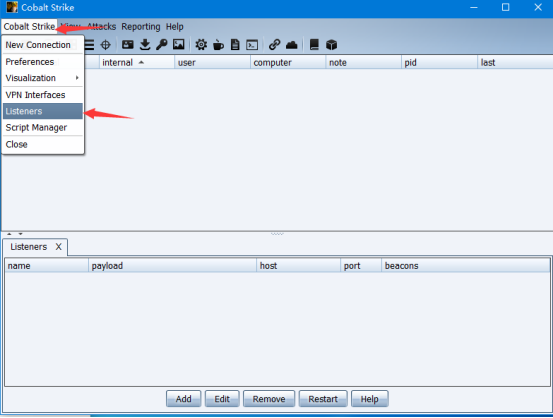
Task: Click the pid column header
Action: tap(439, 62)
